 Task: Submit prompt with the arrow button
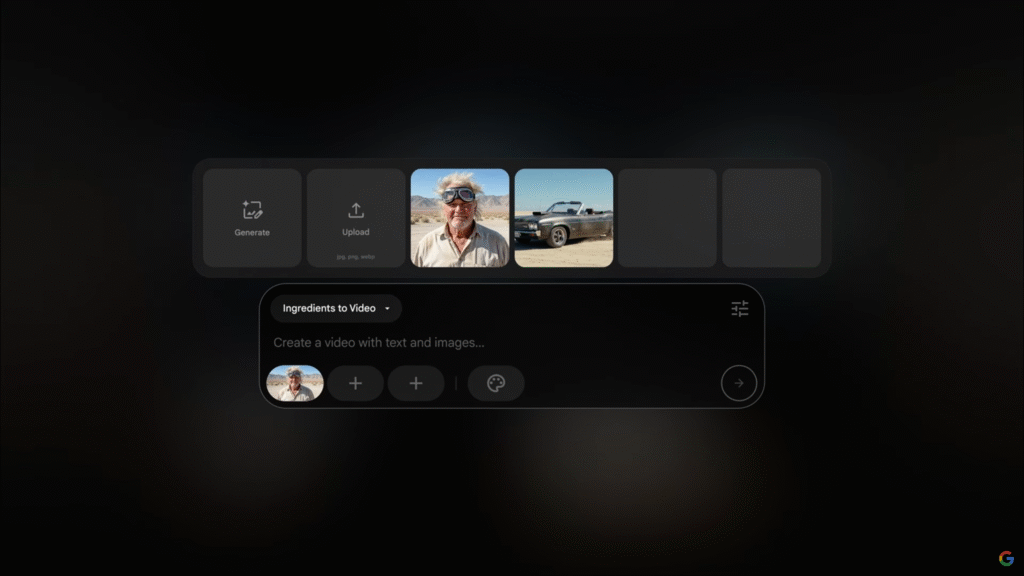coord(739,383)
